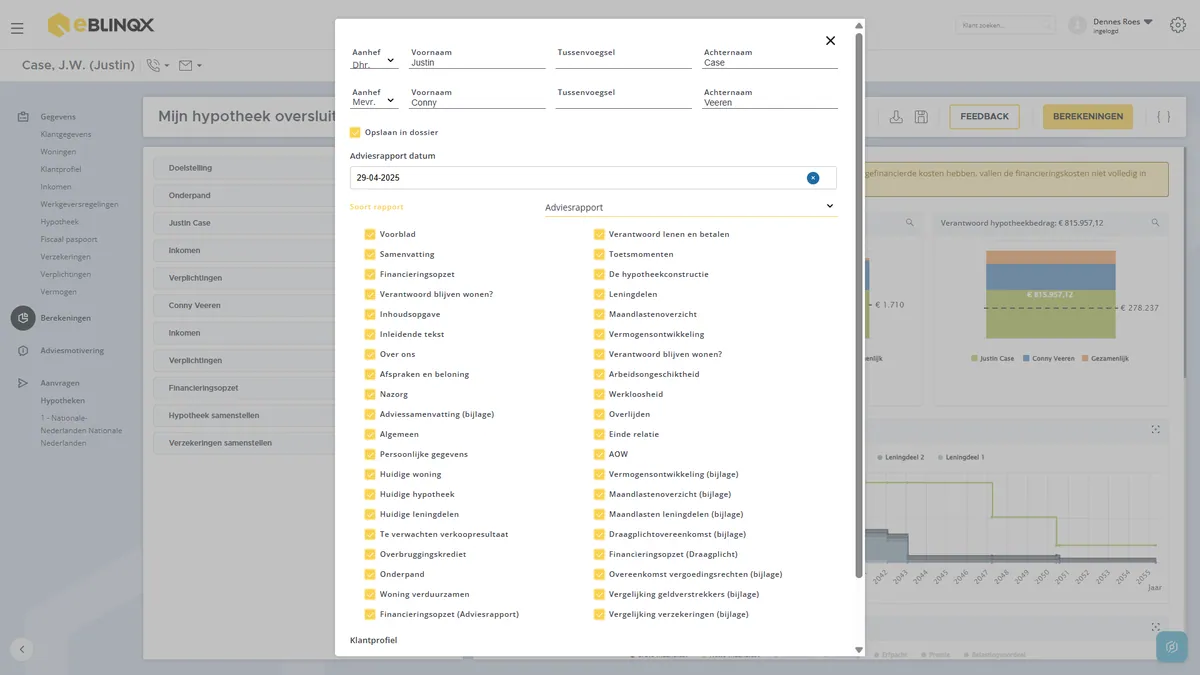
Task: Expand the Leningdeel chart to fullscreen
Action: pyautogui.click(x=1155, y=430)
